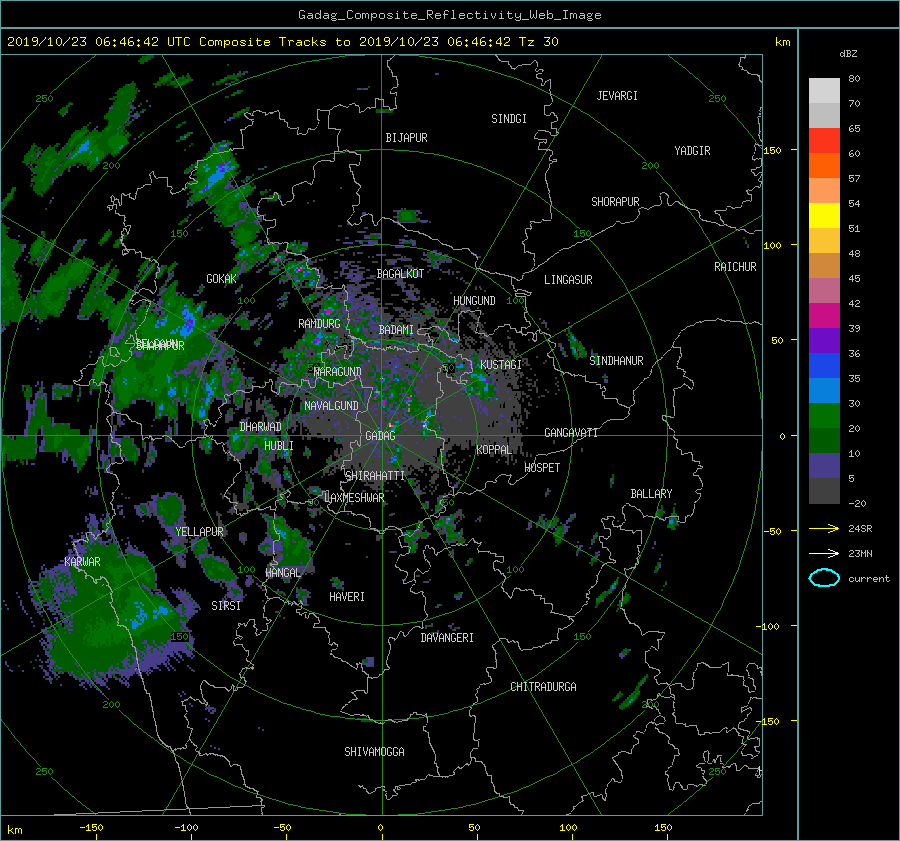900x841 pixels.
Task: Click the NARAGUND city label
Action: pyautogui.click(x=338, y=372)
